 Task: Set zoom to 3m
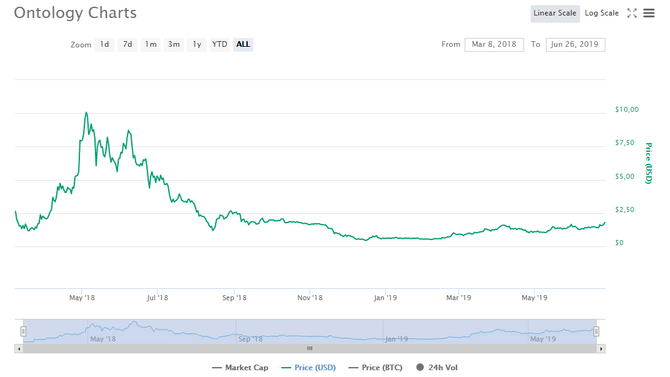coord(173,44)
